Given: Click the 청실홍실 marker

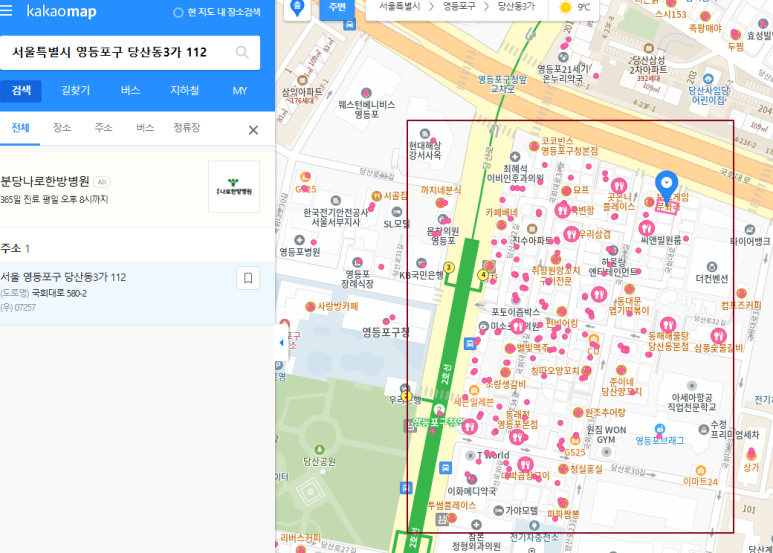Looking at the screenshot, I should [x=563, y=469].
